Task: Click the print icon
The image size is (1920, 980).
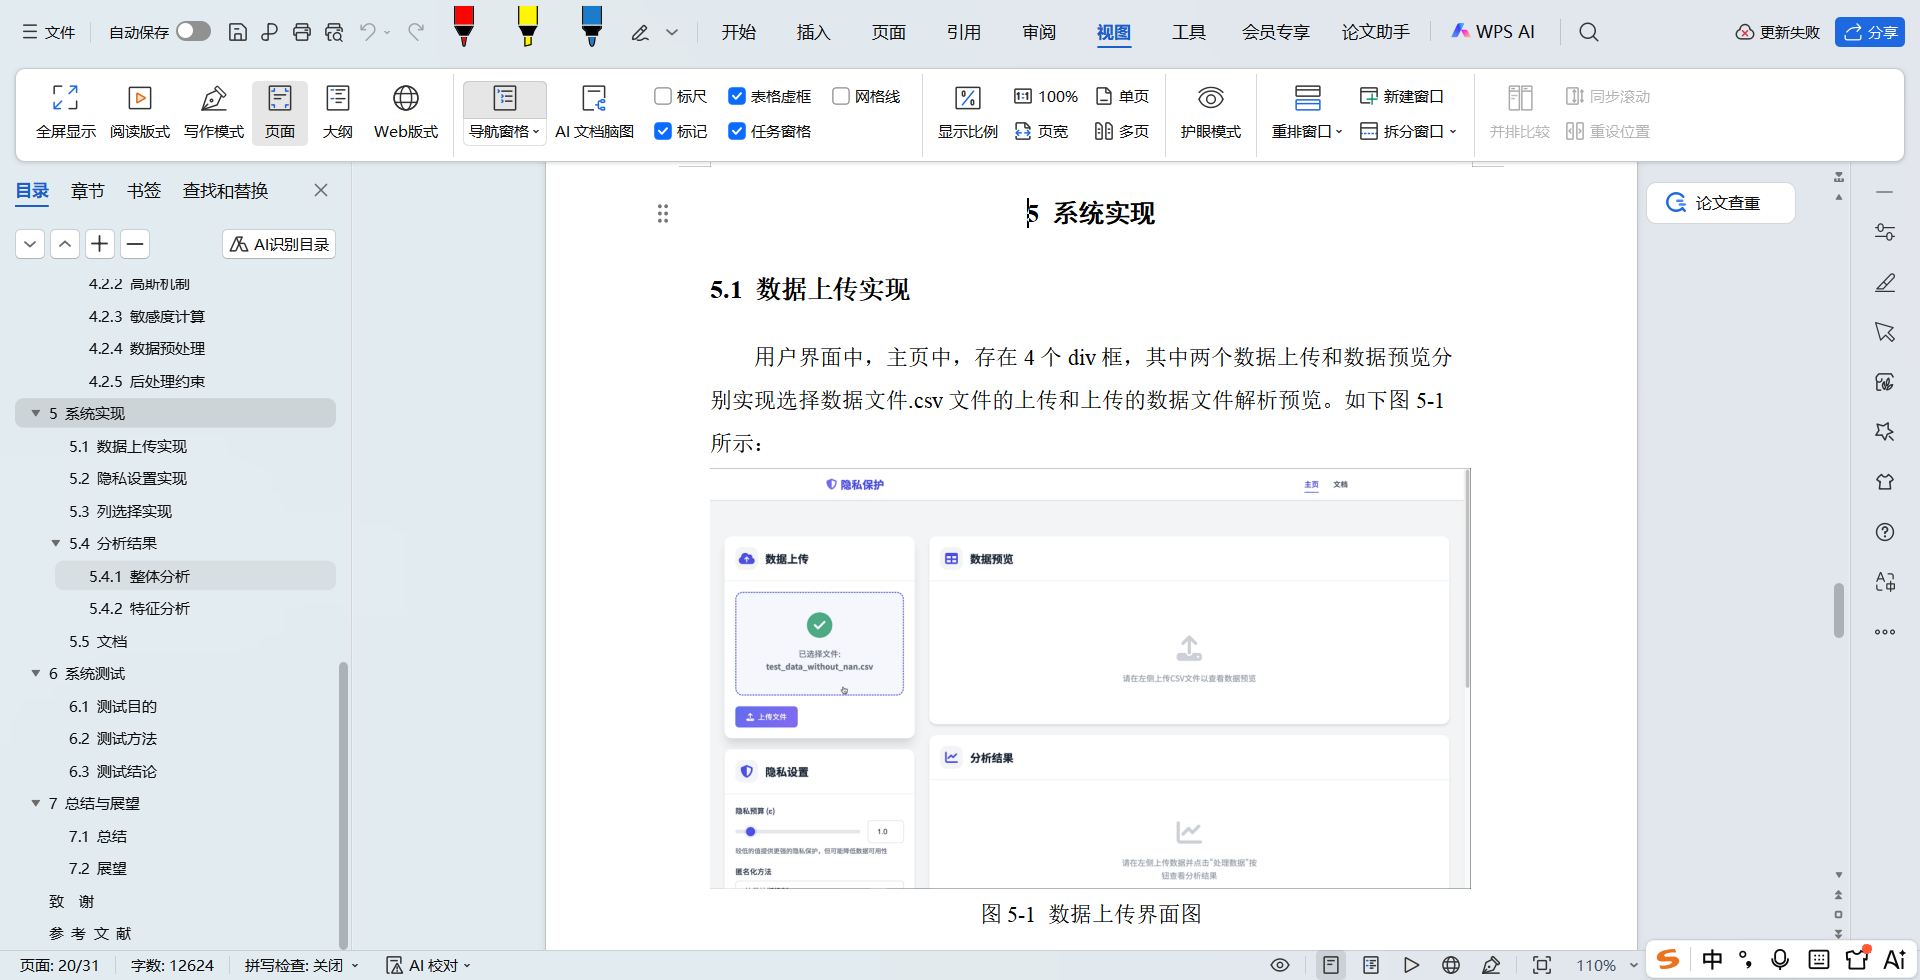Action: point(302,32)
